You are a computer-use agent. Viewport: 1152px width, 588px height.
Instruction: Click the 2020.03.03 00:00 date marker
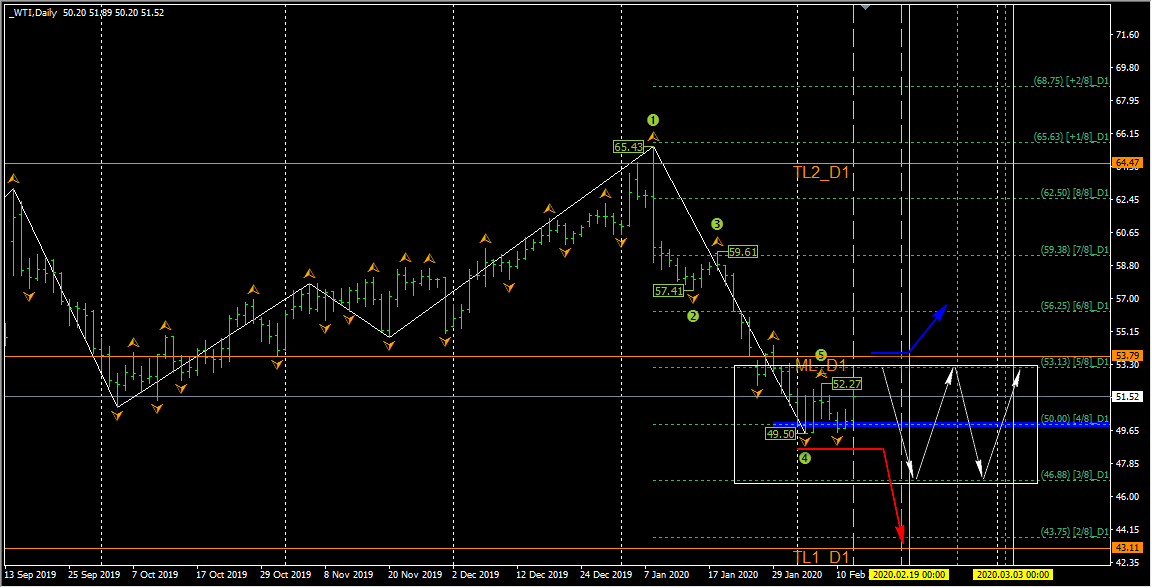click(x=1012, y=575)
